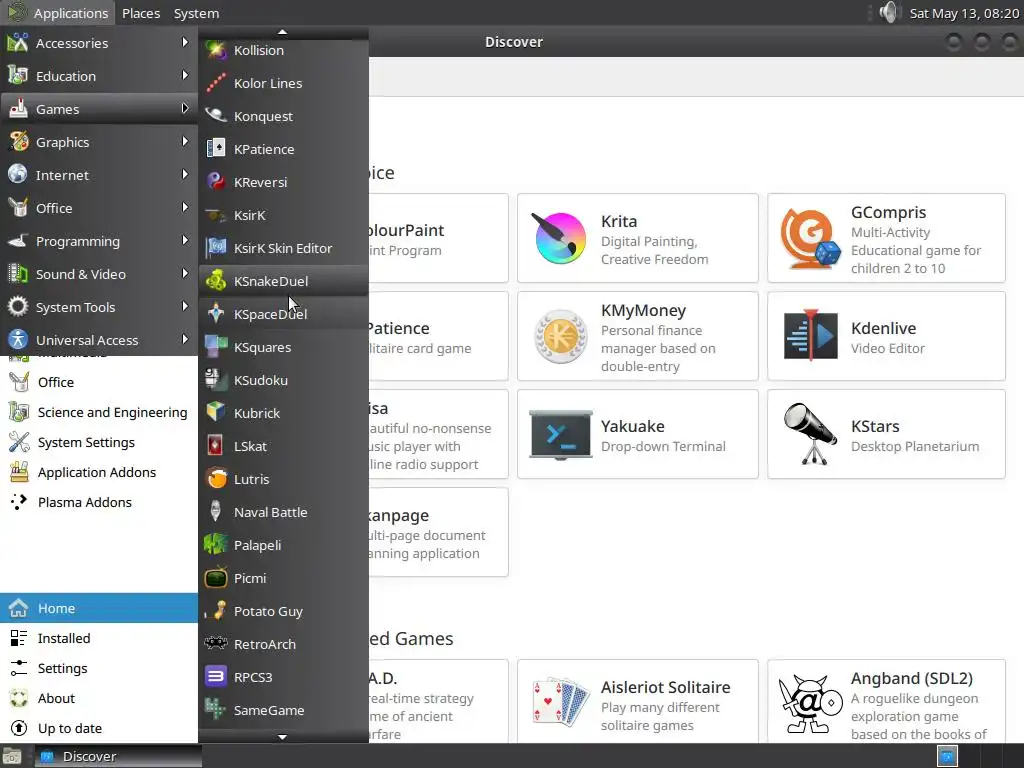Expand Universal Access submenu arrow
The image size is (1024, 768).
point(185,340)
